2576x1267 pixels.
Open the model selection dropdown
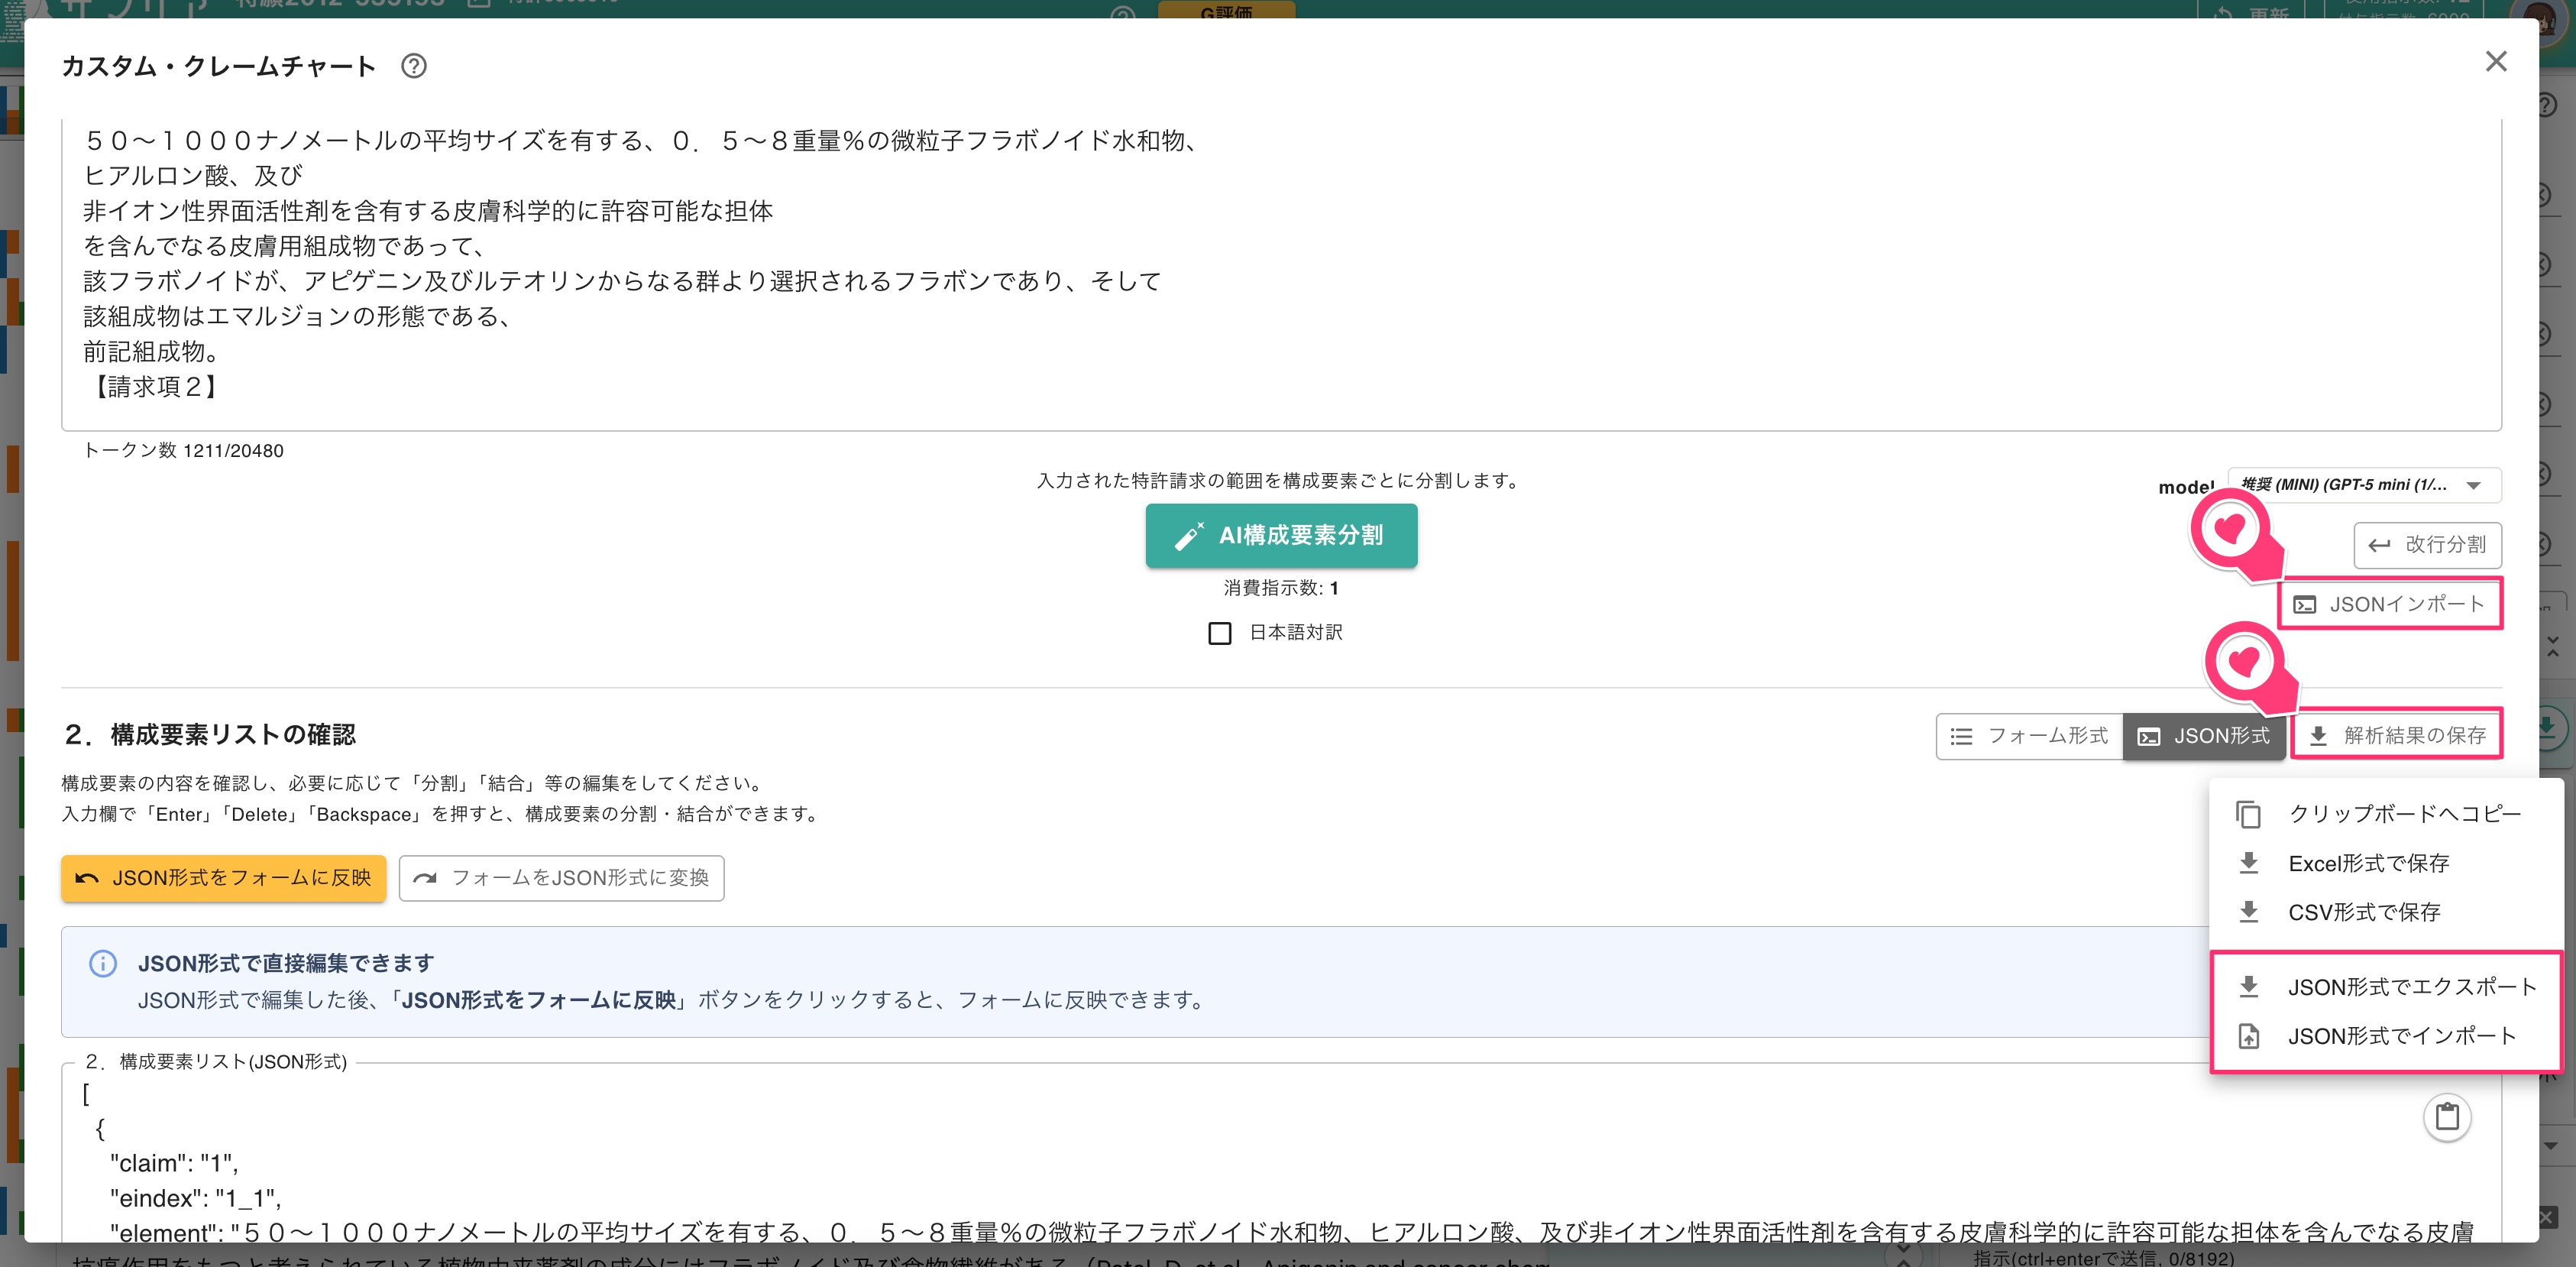(x=2364, y=485)
